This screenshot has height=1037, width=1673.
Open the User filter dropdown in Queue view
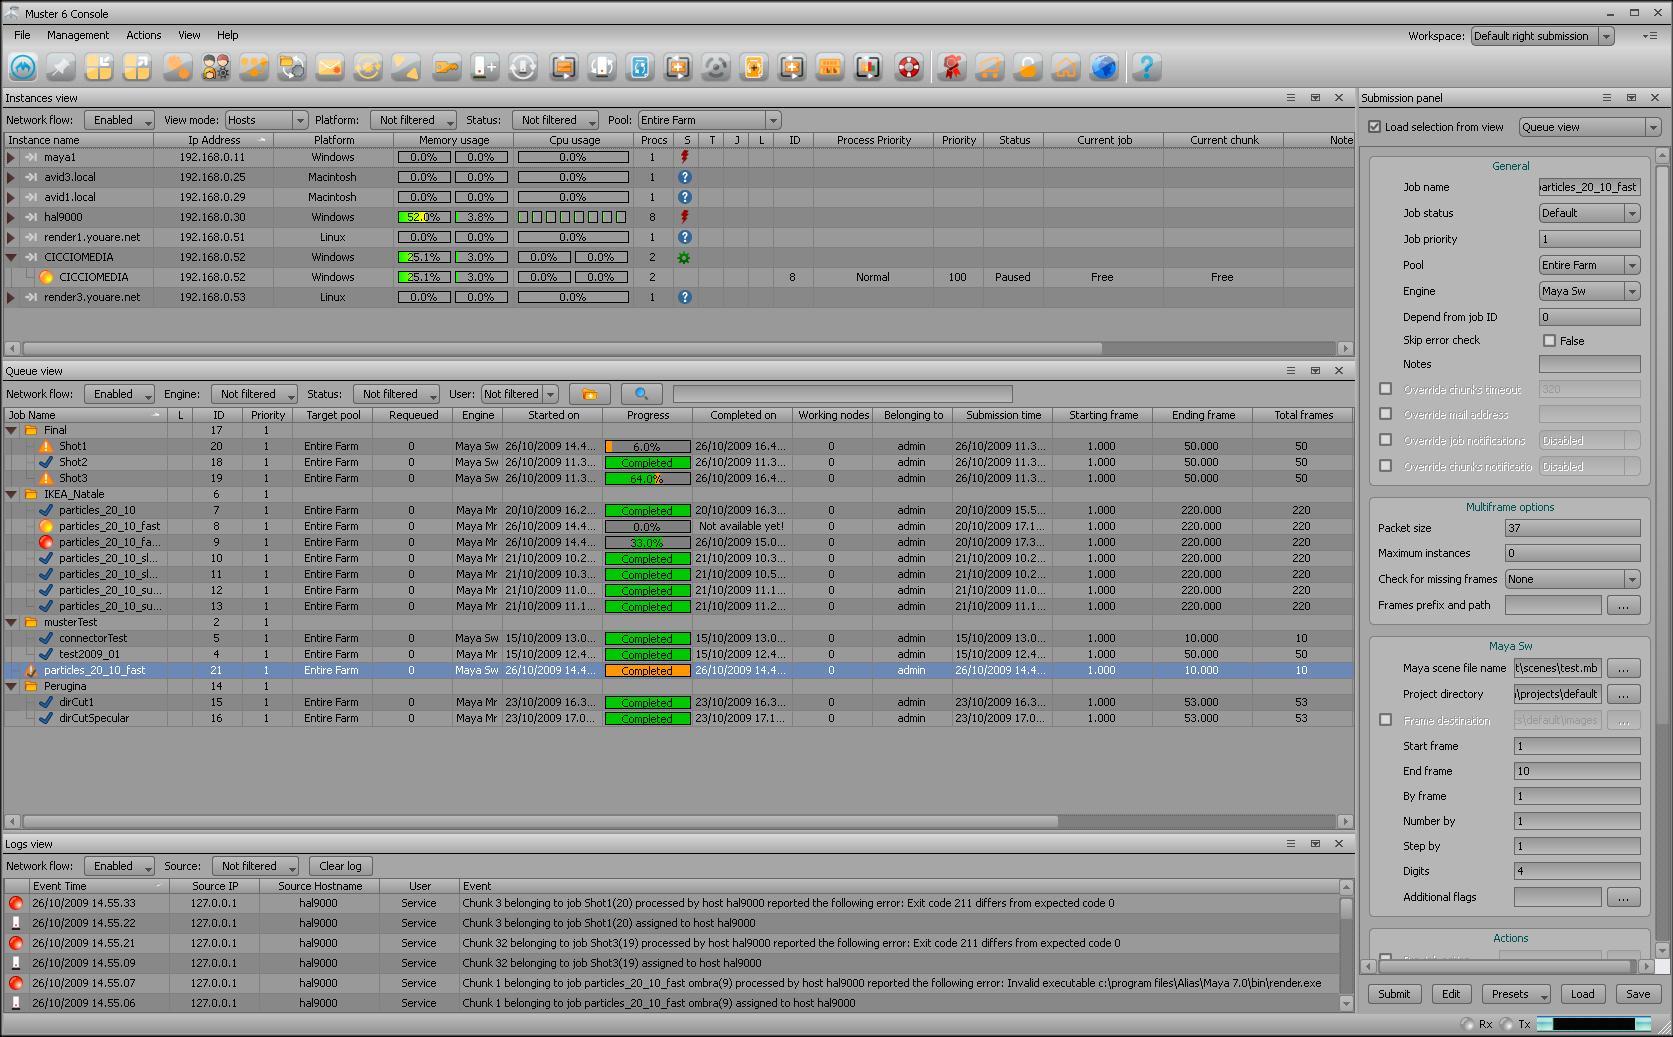click(x=519, y=394)
